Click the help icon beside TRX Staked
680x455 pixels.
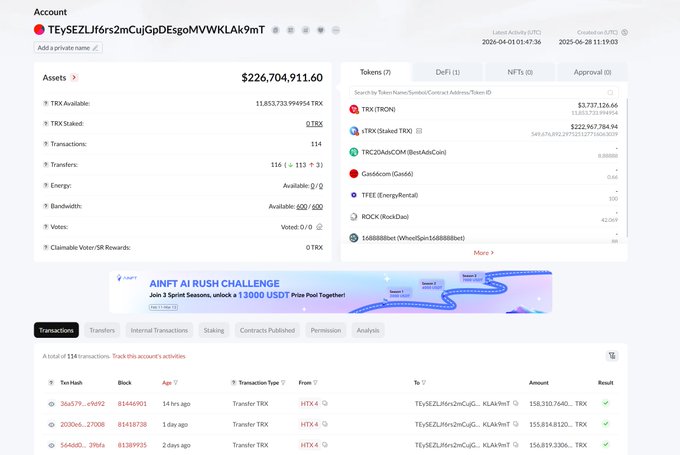click(x=45, y=123)
